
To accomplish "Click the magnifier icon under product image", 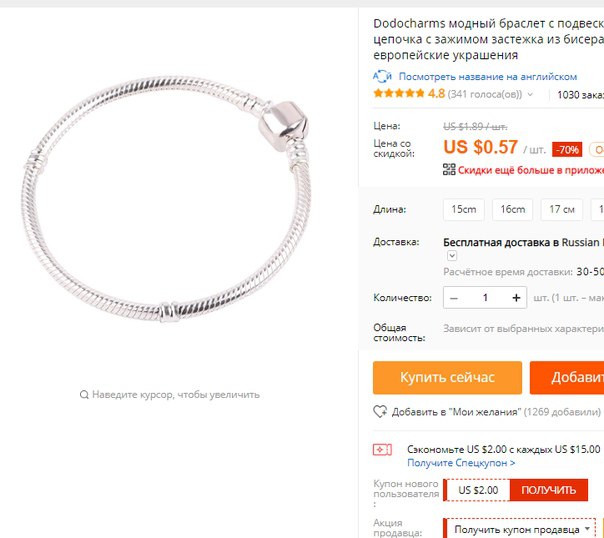I will click(x=84, y=395).
